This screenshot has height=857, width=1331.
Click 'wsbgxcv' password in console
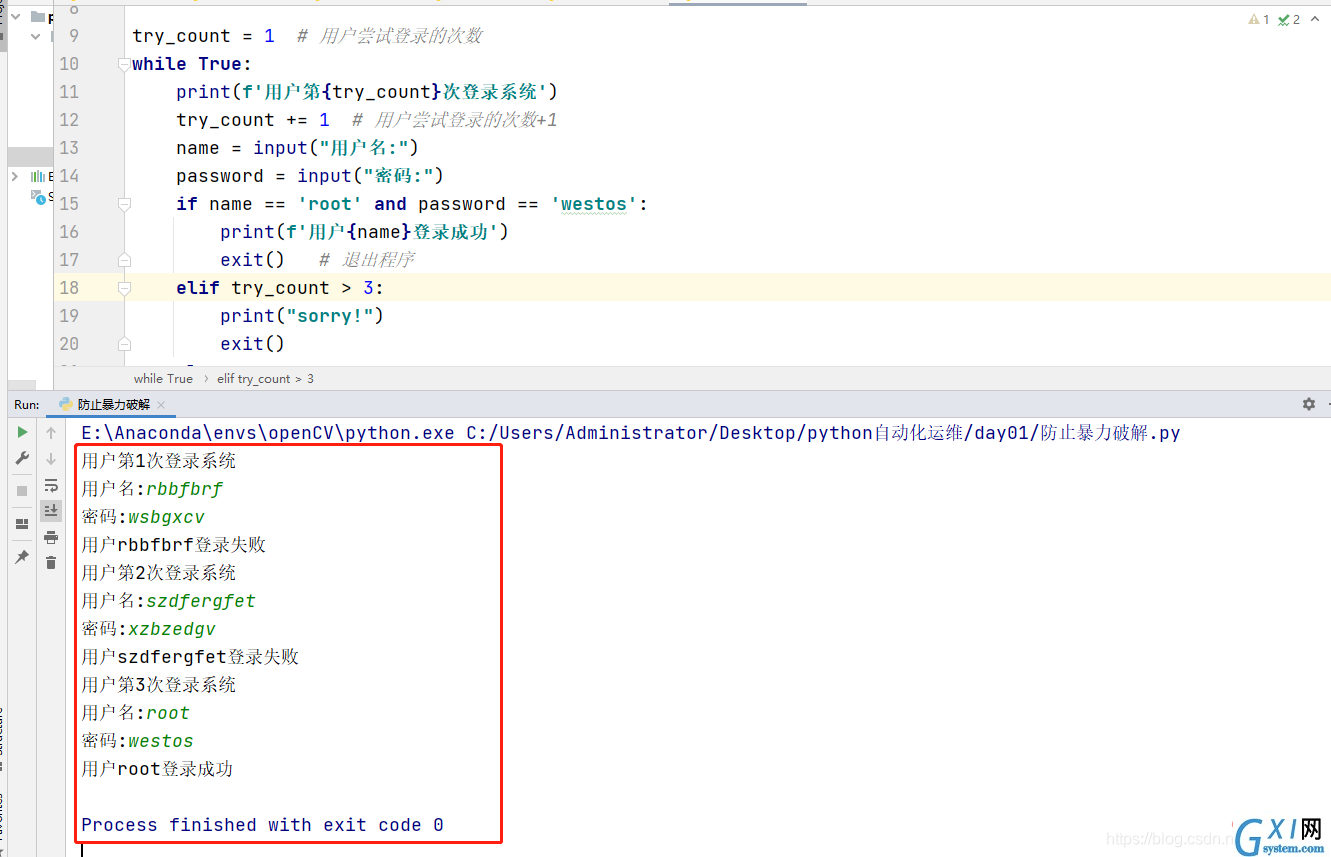tap(166, 517)
